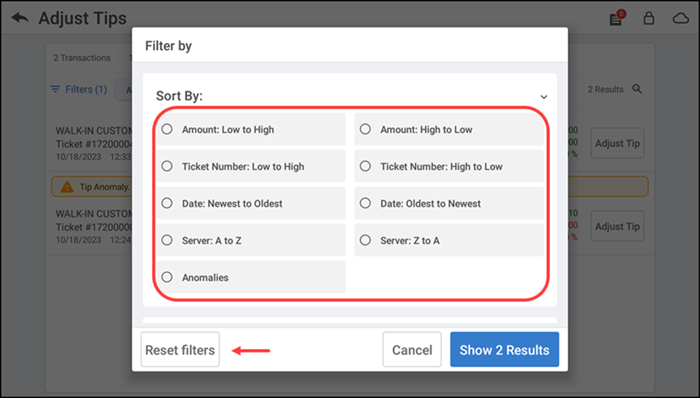700x398 pixels.
Task: Click Show 2 Results button
Action: click(x=504, y=350)
